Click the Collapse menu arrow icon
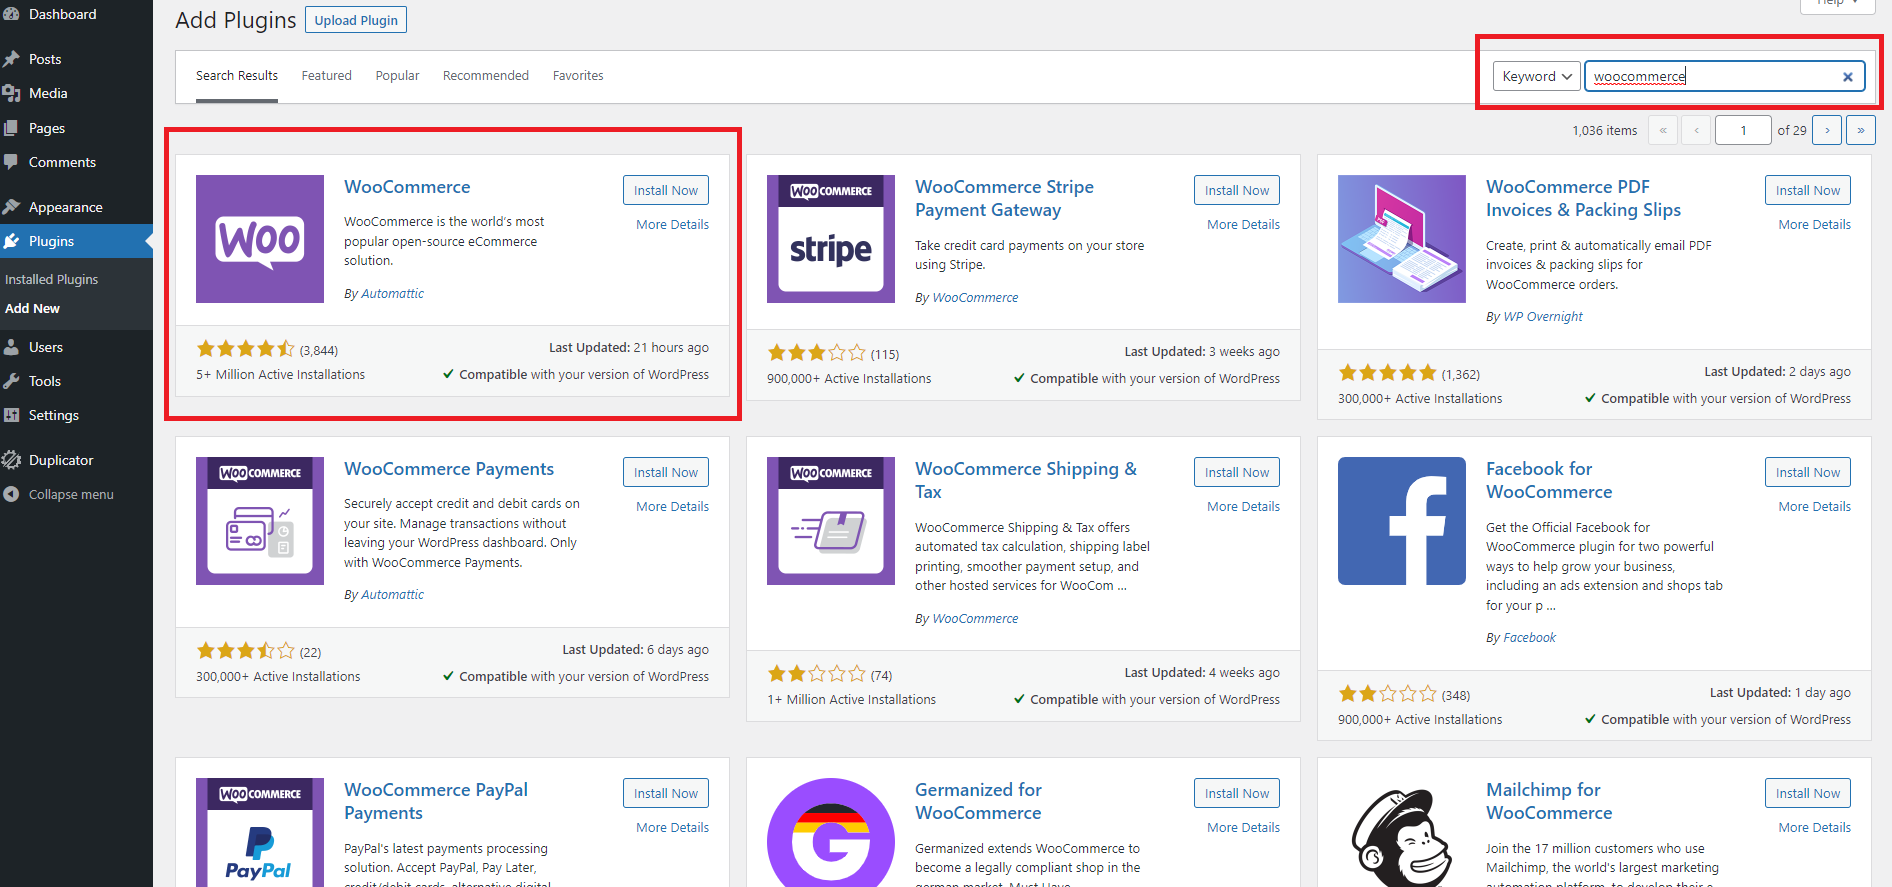 click(x=11, y=494)
